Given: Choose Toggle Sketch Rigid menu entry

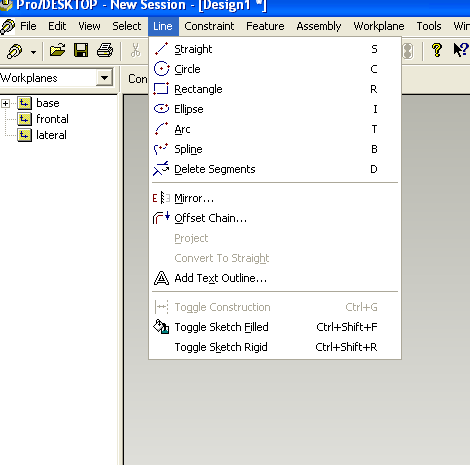Looking at the screenshot, I should tap(275, 347).
